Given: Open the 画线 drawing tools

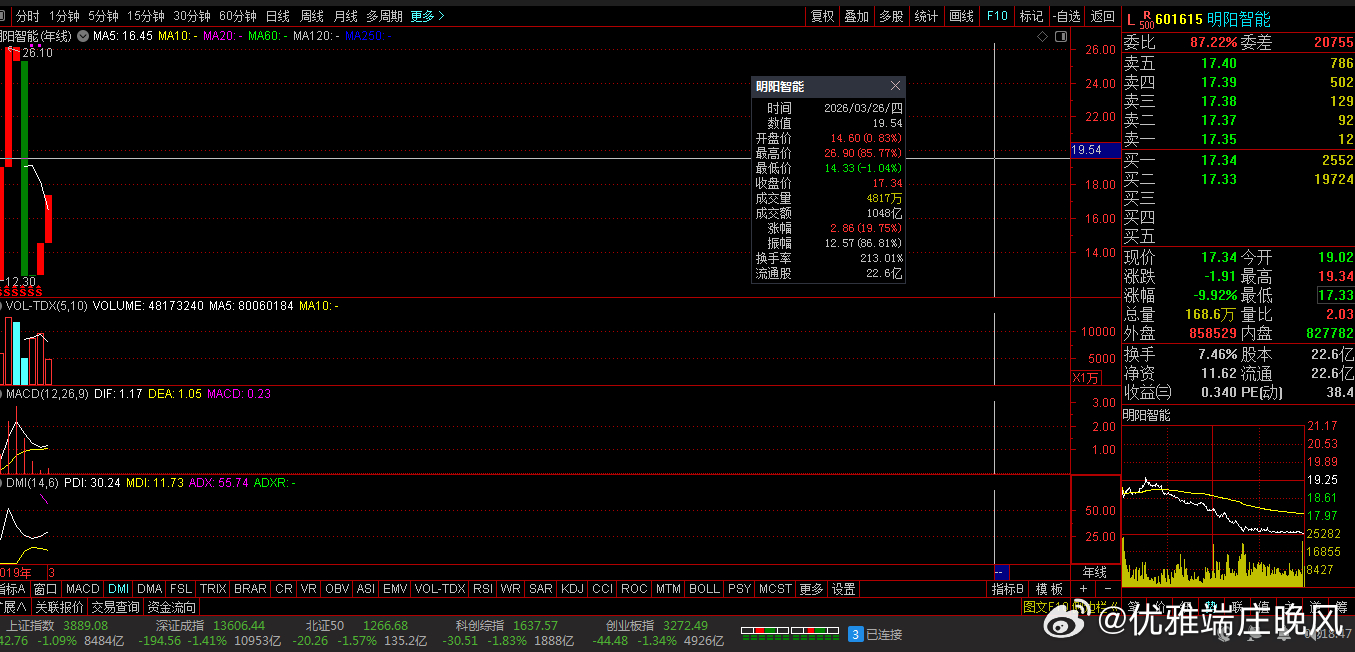Looking at the screenshot, I should click(961, 16).
